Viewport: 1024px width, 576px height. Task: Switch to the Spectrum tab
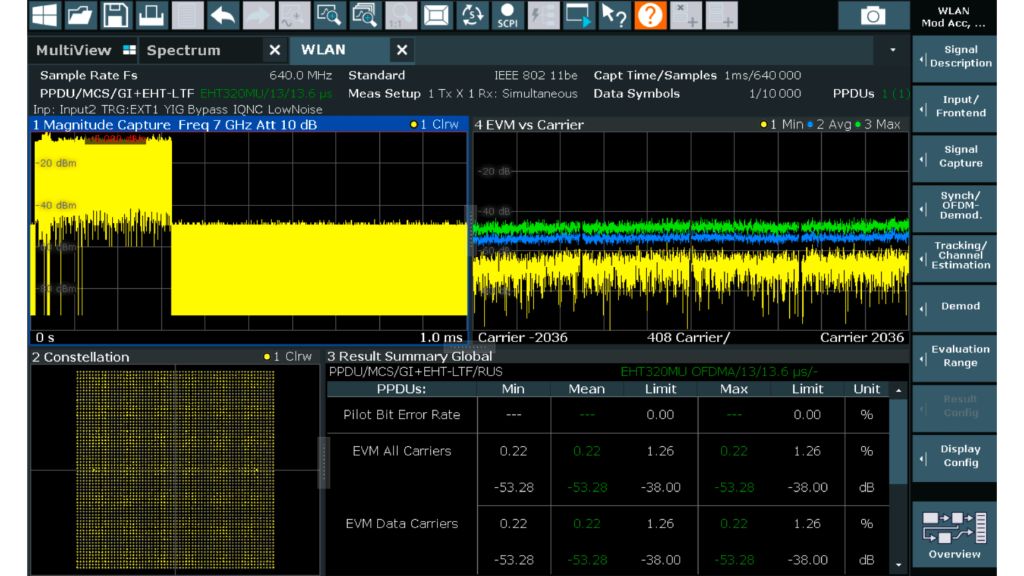[183, 50]
